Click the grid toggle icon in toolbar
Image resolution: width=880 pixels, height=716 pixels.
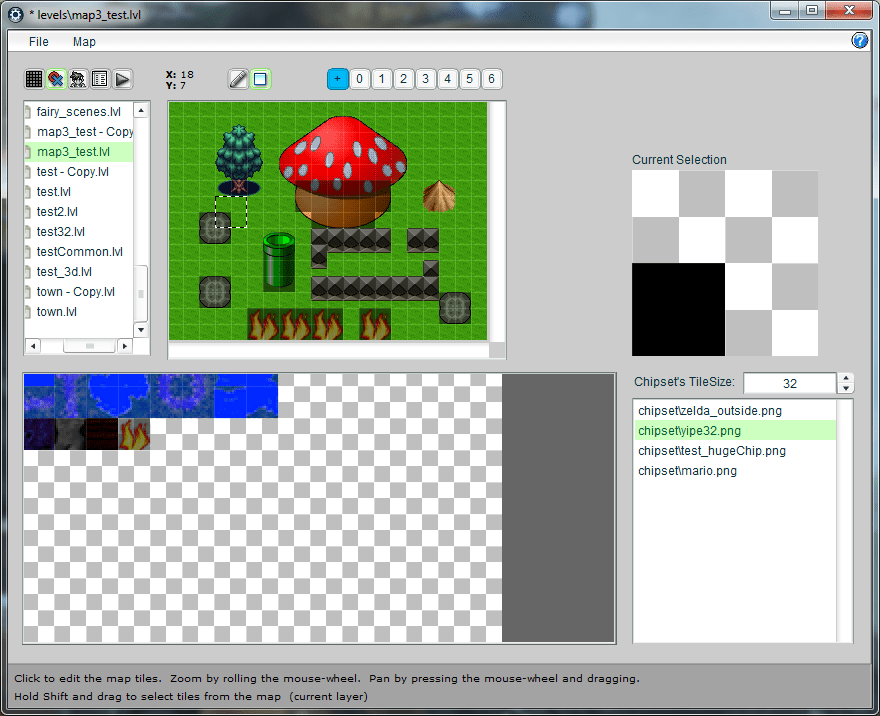point(34,79)
